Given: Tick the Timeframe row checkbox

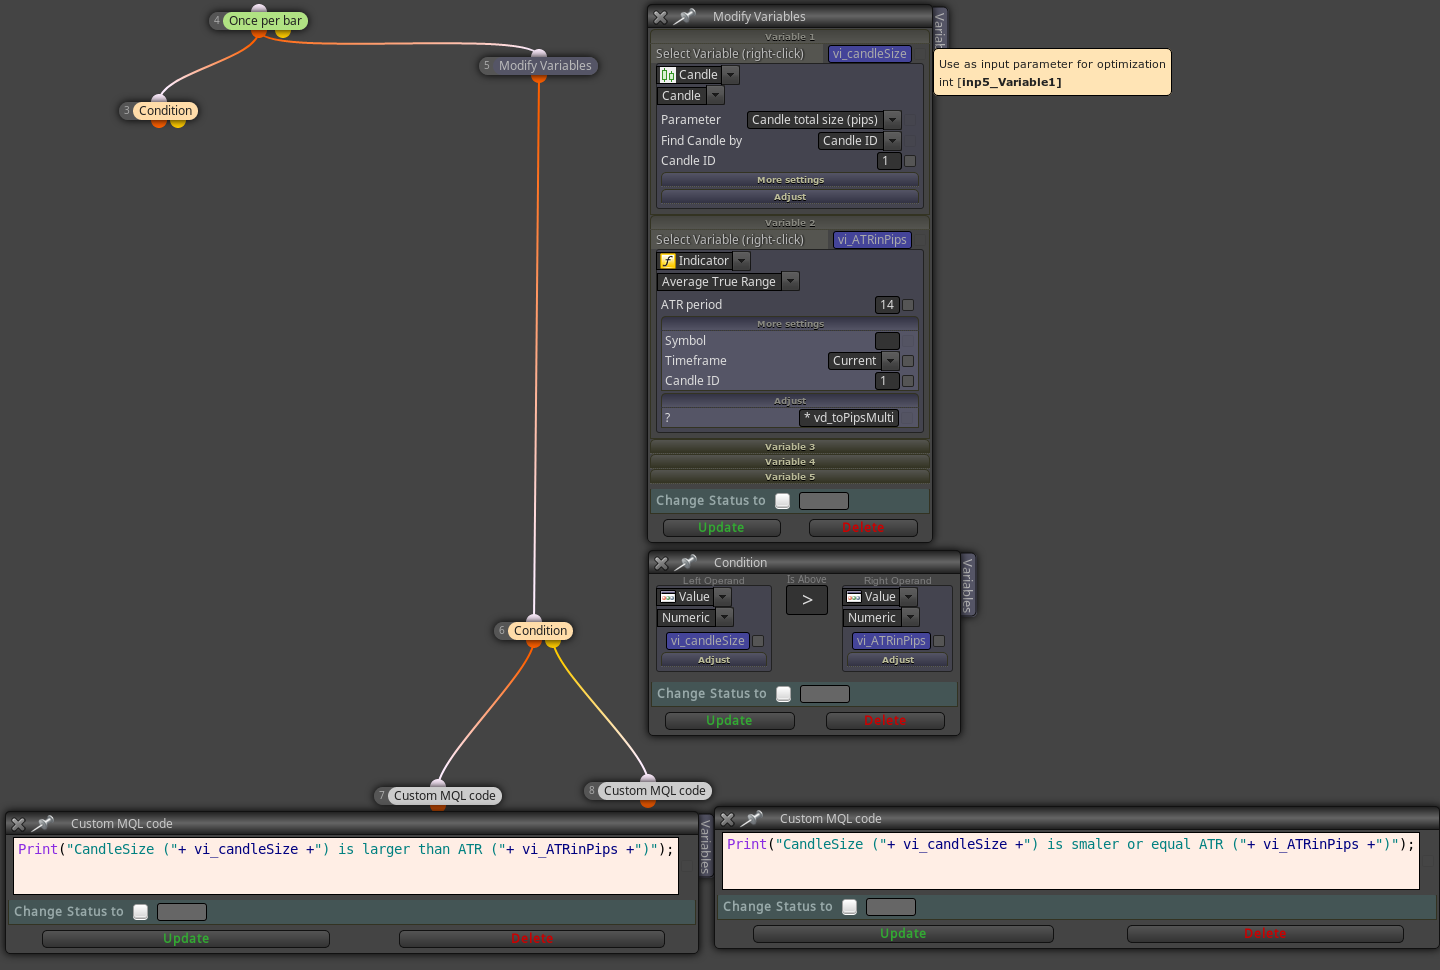Looking at the screenshot, I should [x=908, y=361].
